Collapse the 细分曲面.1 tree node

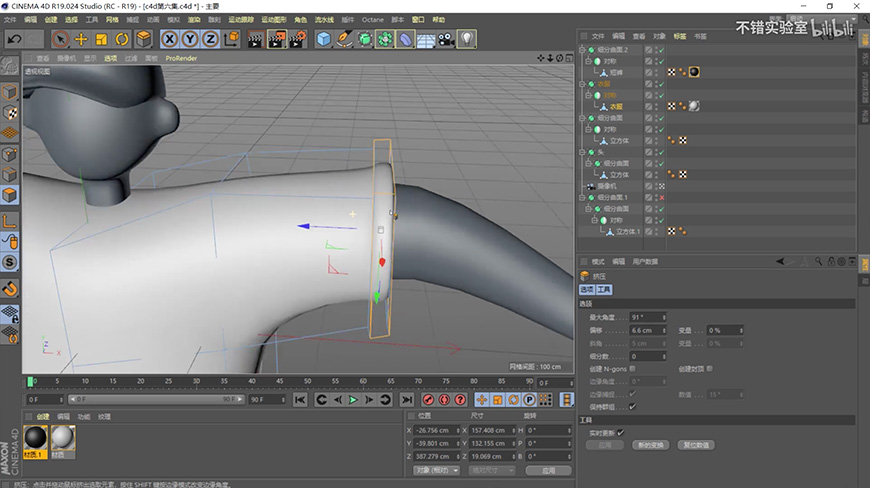582,197
